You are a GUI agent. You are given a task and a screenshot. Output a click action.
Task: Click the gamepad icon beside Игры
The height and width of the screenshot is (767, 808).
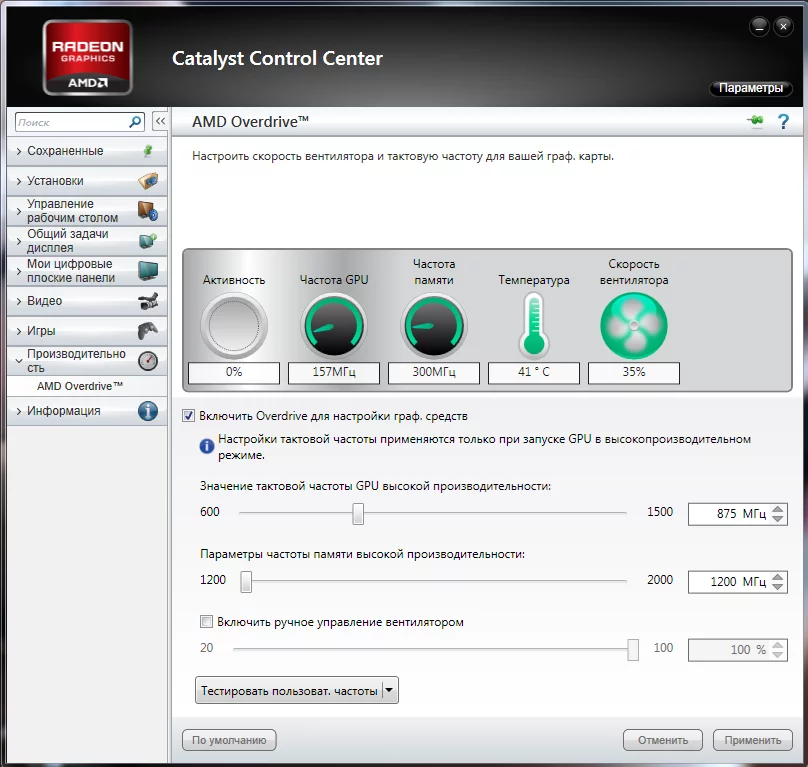[x=147, y=331]
